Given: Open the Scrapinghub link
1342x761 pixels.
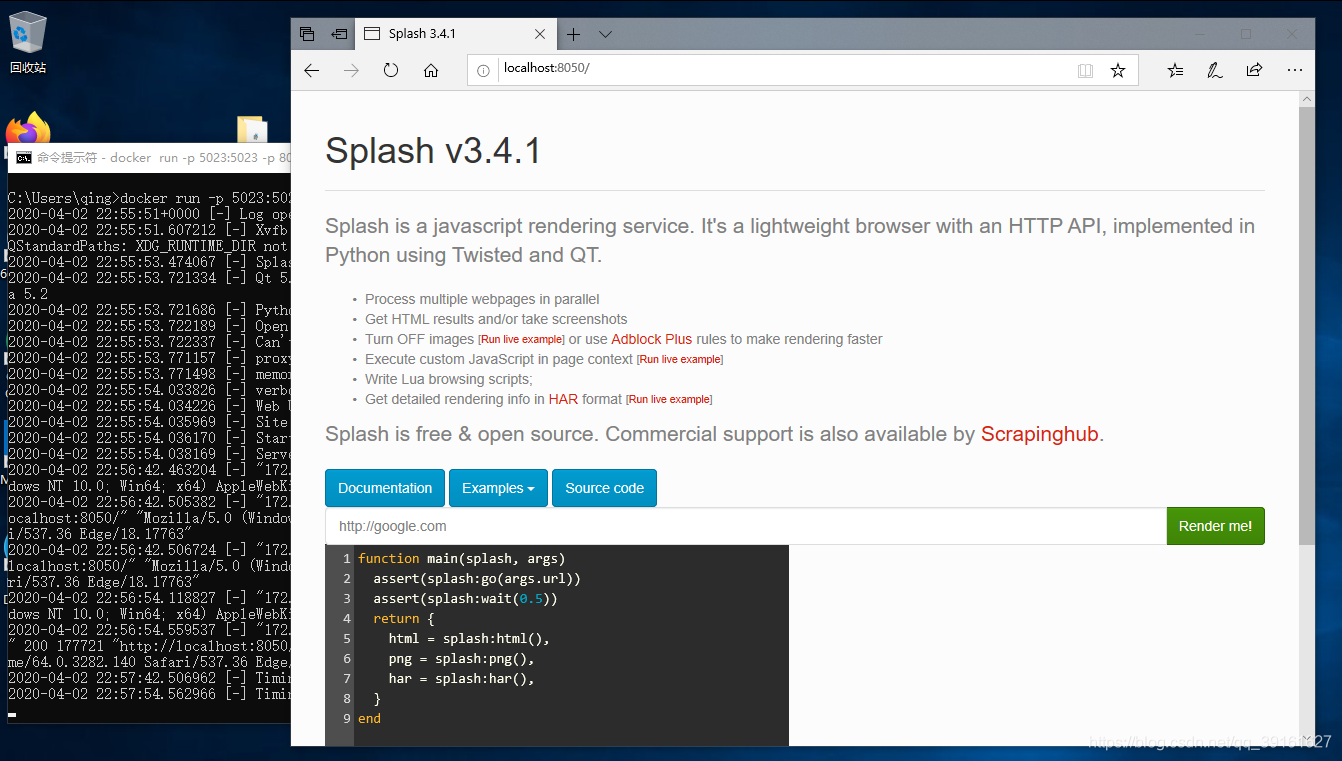Looking at the screenshot, I should coord(1039,434).
